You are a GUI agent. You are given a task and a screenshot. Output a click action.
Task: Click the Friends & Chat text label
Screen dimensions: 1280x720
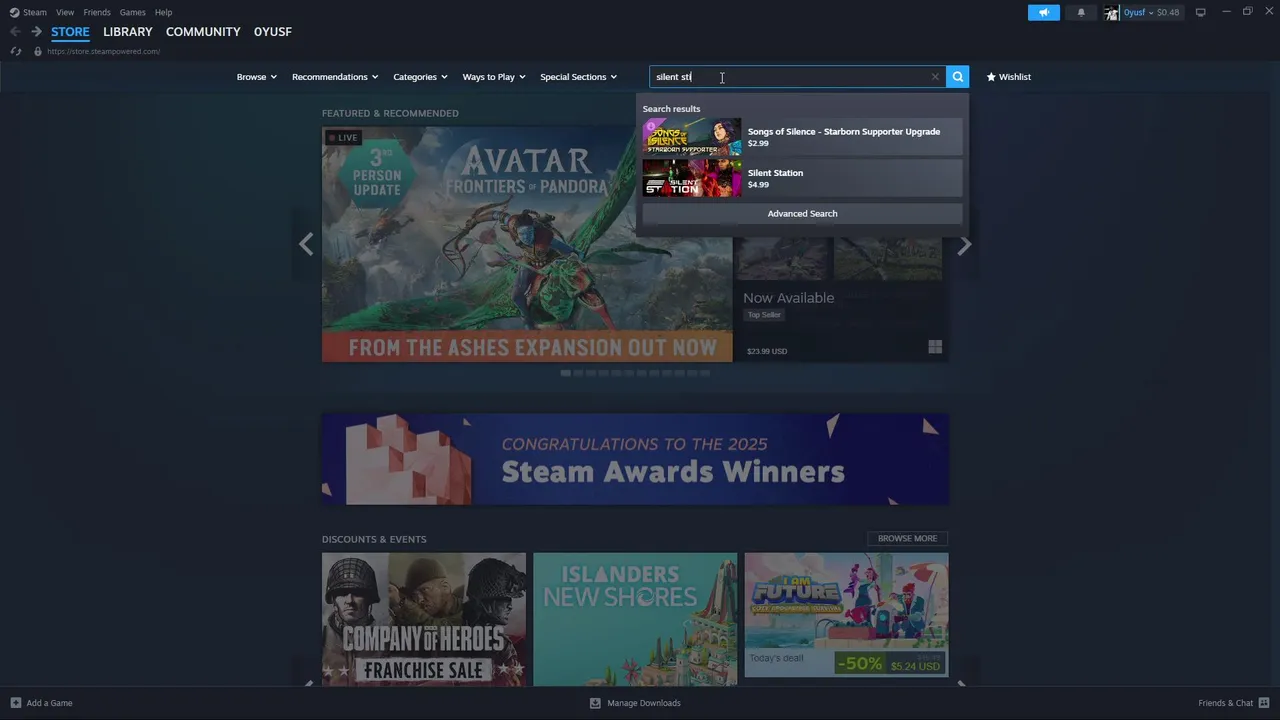click(x=1225, y=703)
